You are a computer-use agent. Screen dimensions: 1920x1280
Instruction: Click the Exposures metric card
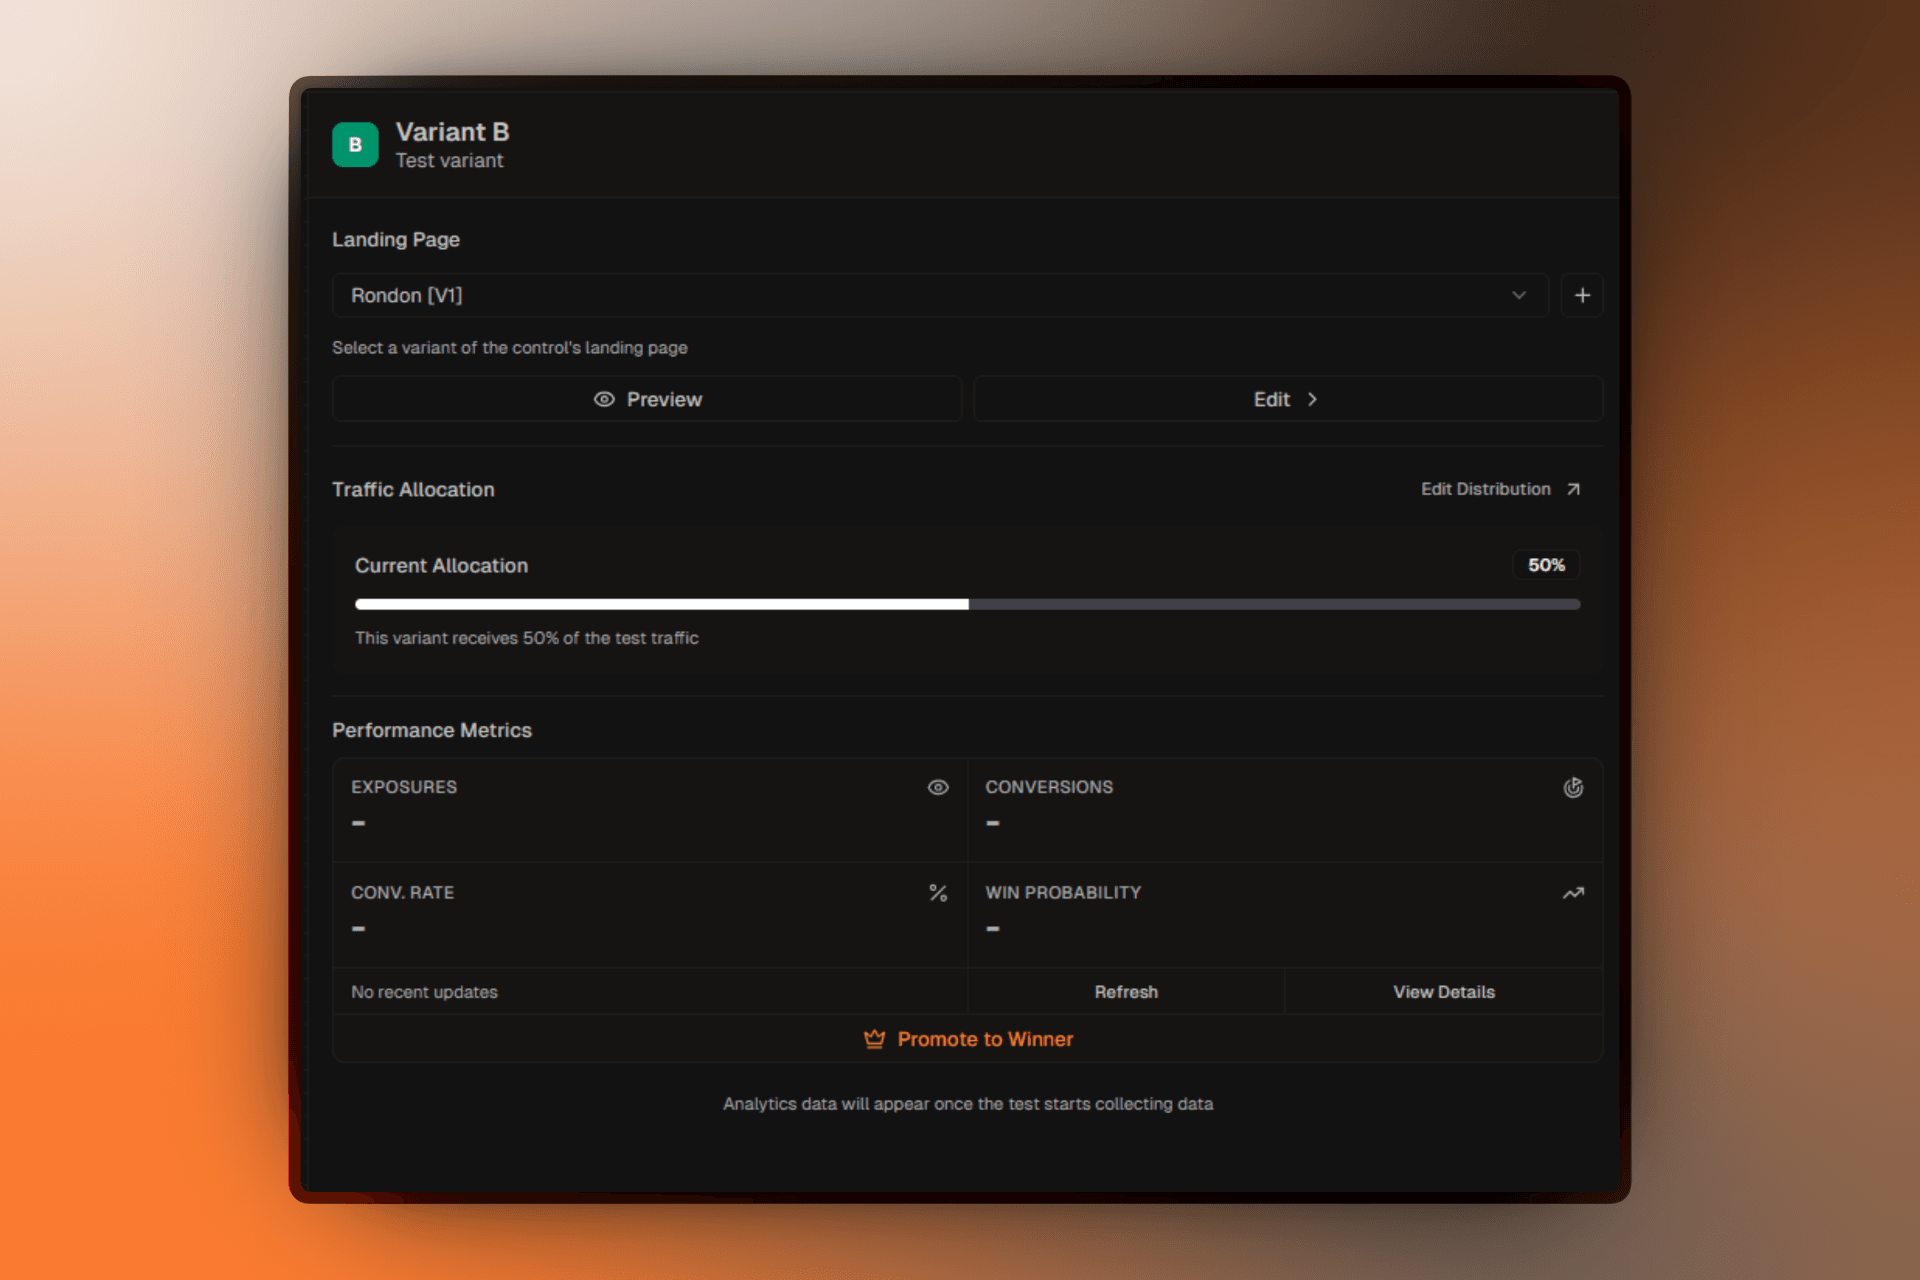point(650,810)
